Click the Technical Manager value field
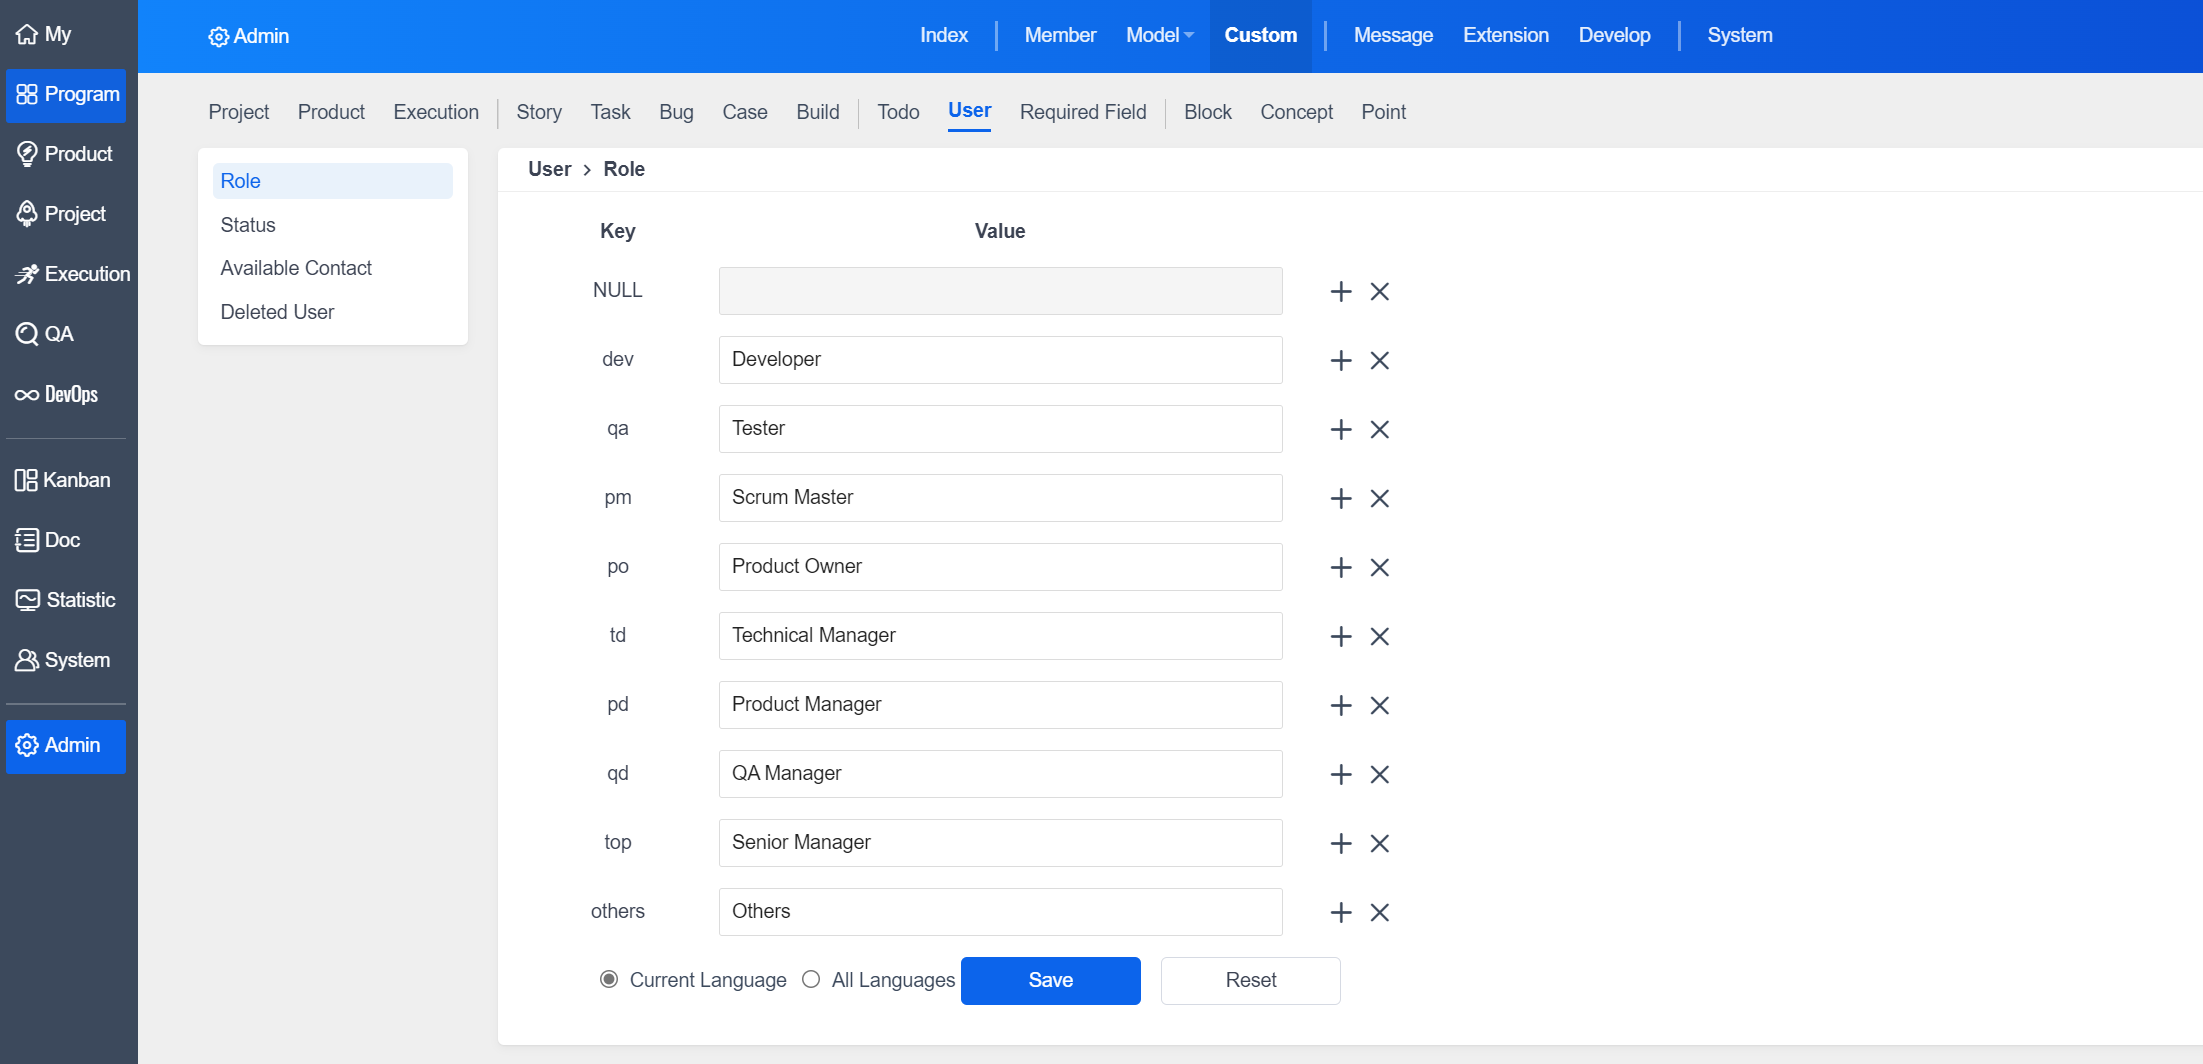The height and width of the screenshot is (1064, 2203). tap(1000, 636)
